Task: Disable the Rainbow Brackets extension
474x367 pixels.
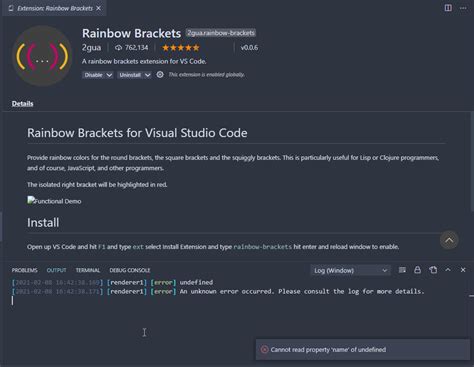Action: [93, 75]
